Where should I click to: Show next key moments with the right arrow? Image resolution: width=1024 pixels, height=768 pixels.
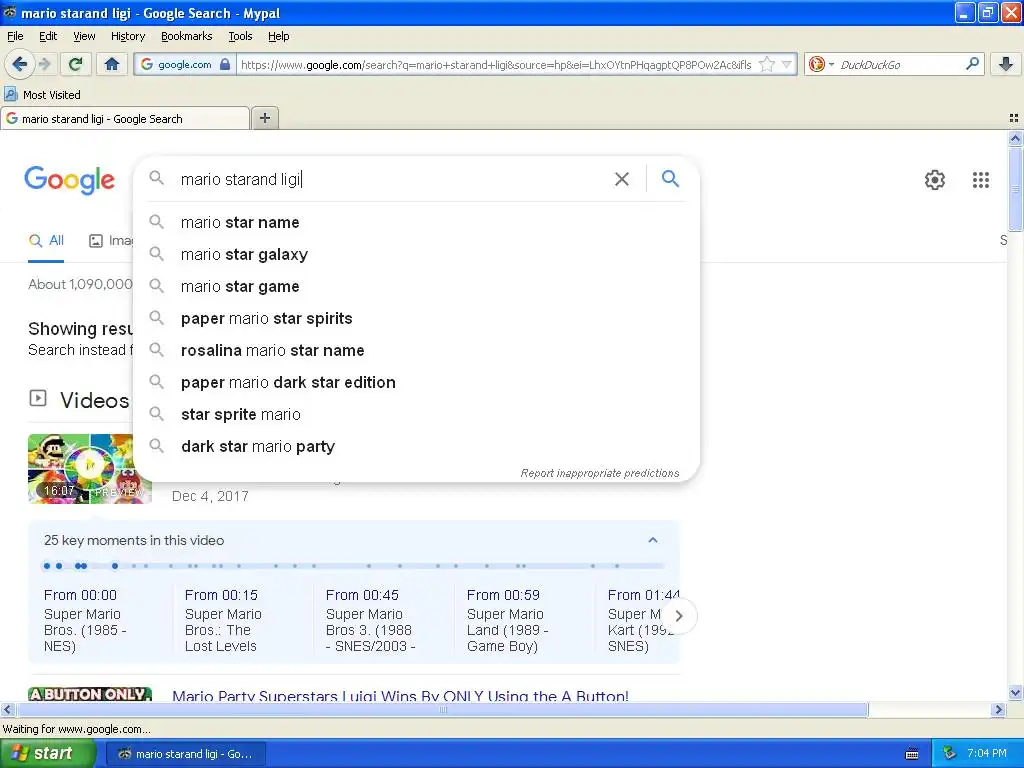pos(679,615)
